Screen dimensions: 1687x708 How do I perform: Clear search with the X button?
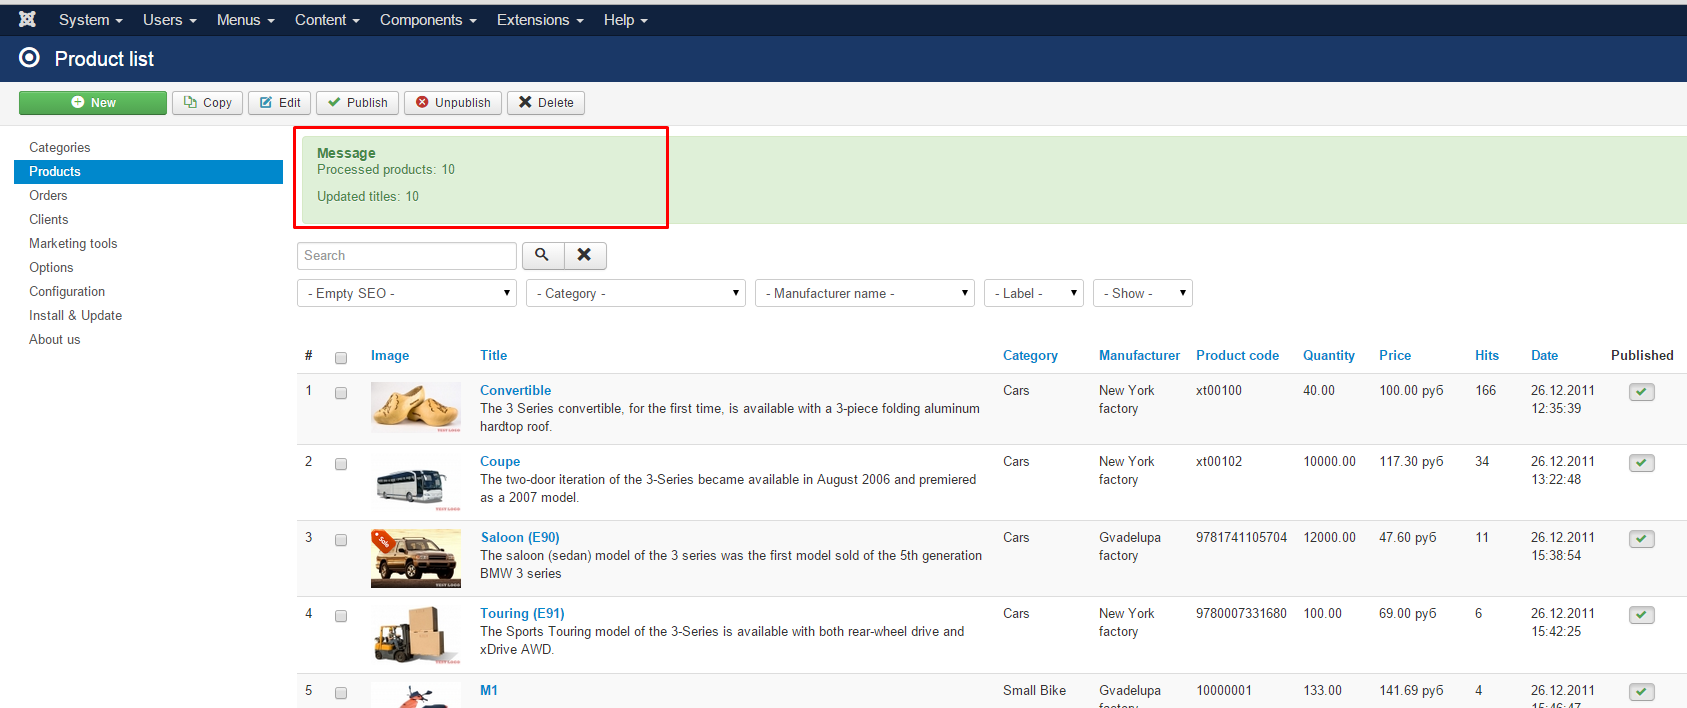pos(585,256)
